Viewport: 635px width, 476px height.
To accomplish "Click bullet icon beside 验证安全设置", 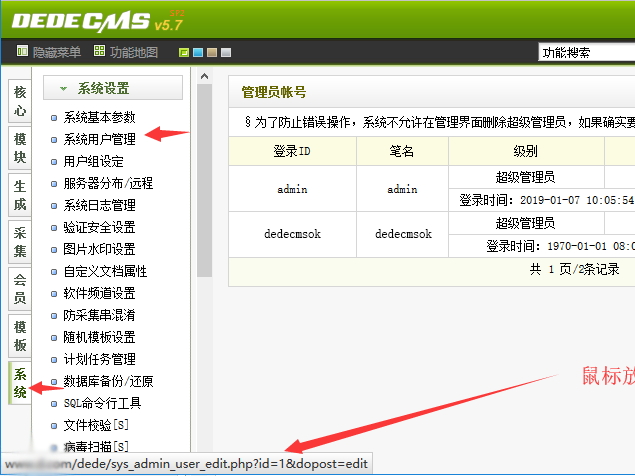I will click(x=54, y=228).
